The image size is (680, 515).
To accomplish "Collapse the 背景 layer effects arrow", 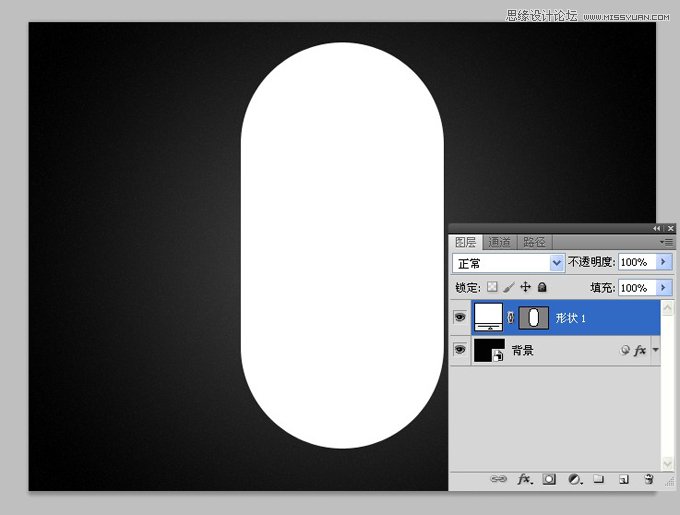I will [655, 350].
